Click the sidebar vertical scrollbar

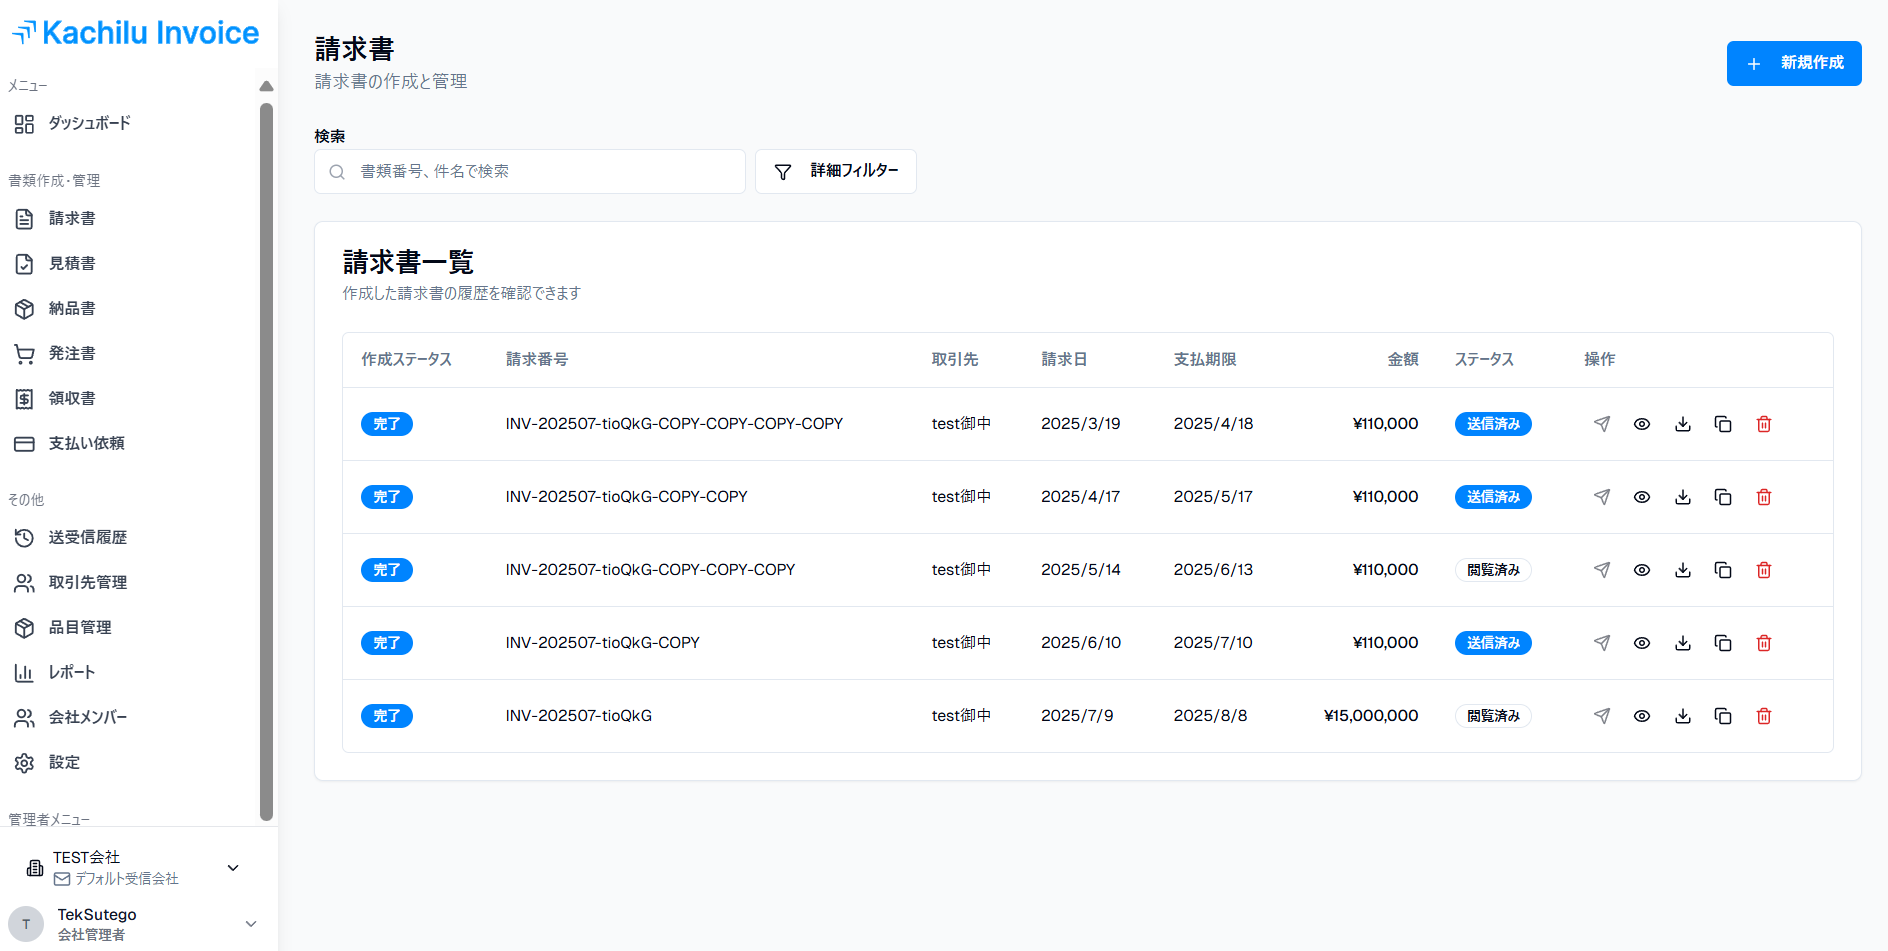(x=266, y=460)
